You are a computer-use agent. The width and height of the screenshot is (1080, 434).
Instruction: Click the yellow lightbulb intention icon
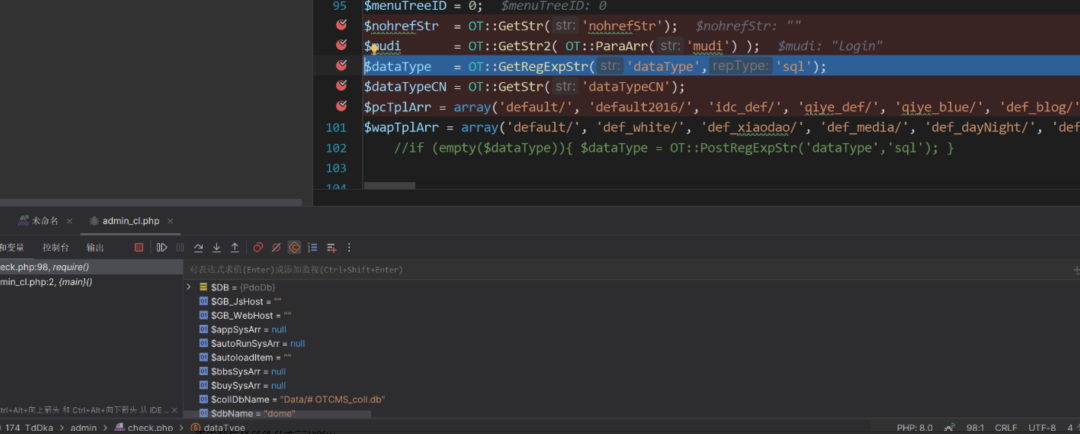pos(374,48)
